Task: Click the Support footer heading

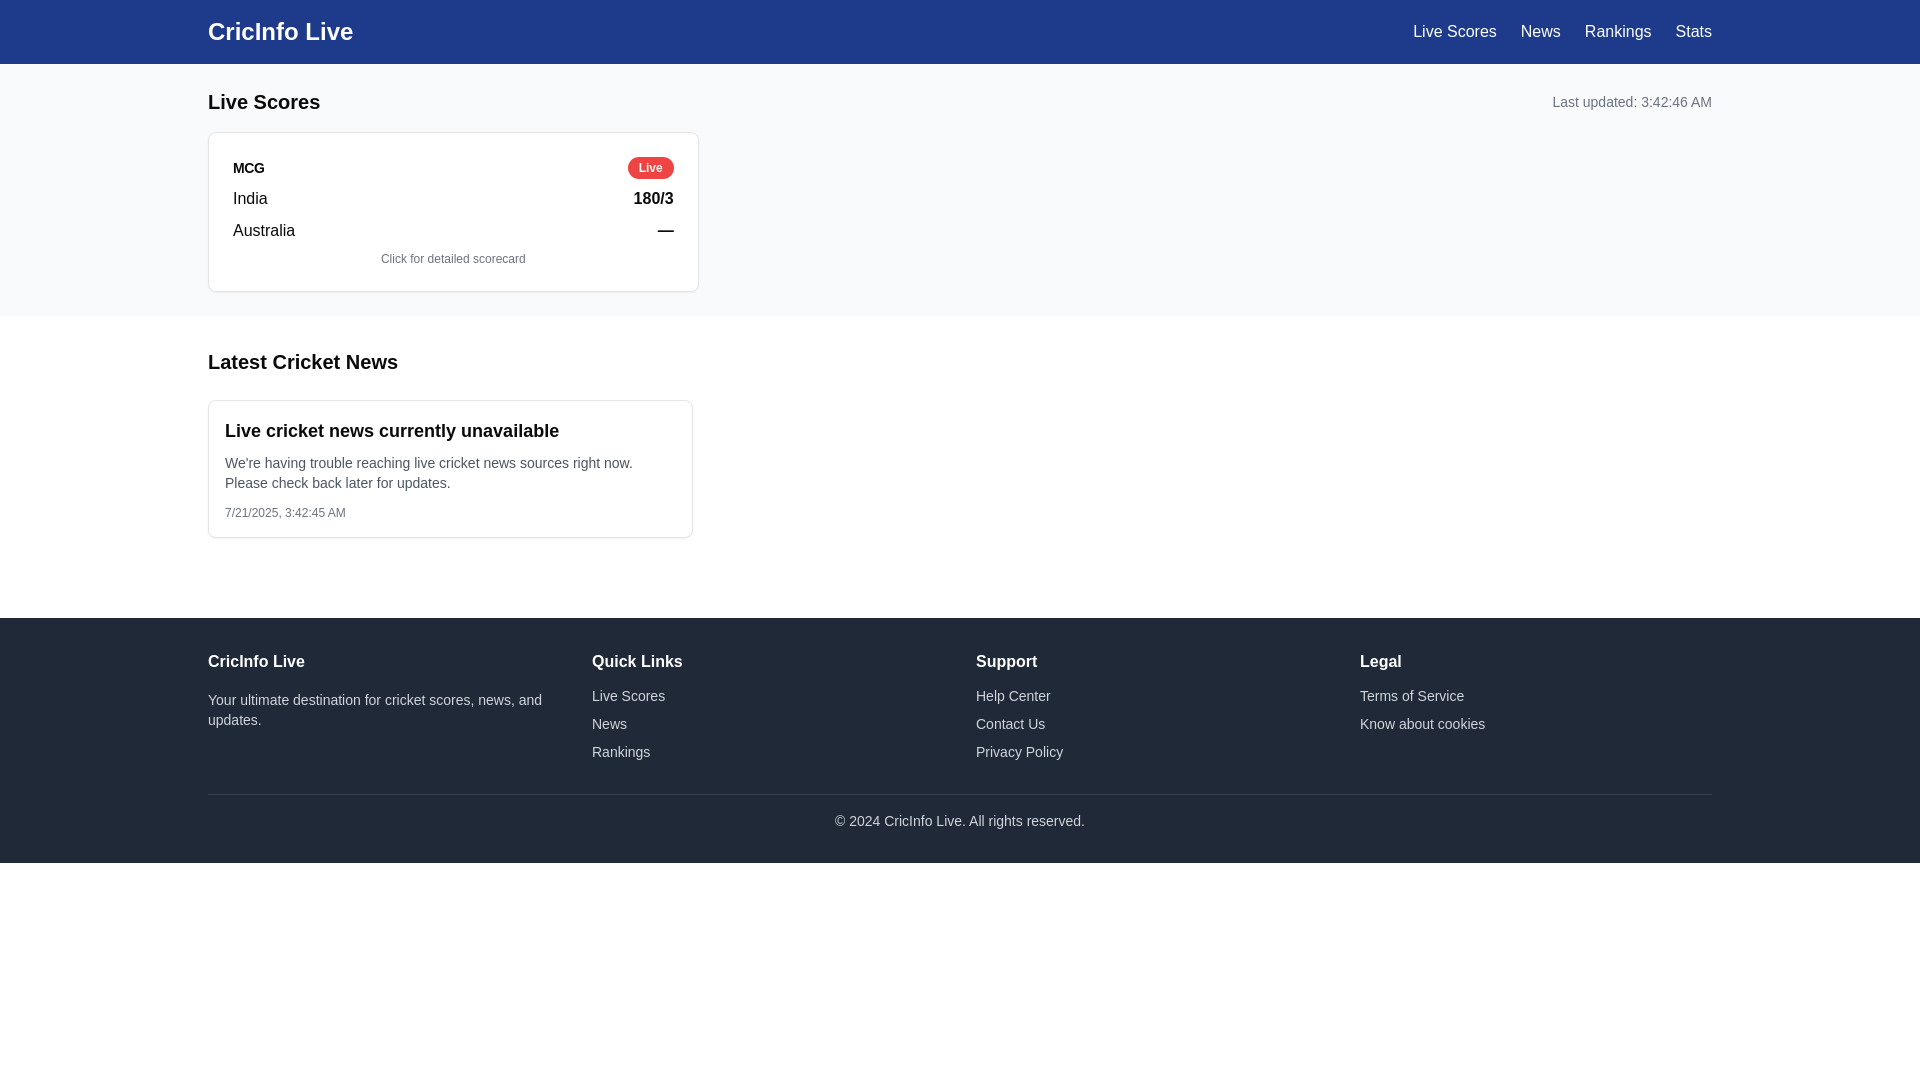Action: (x=1006, y=662)
